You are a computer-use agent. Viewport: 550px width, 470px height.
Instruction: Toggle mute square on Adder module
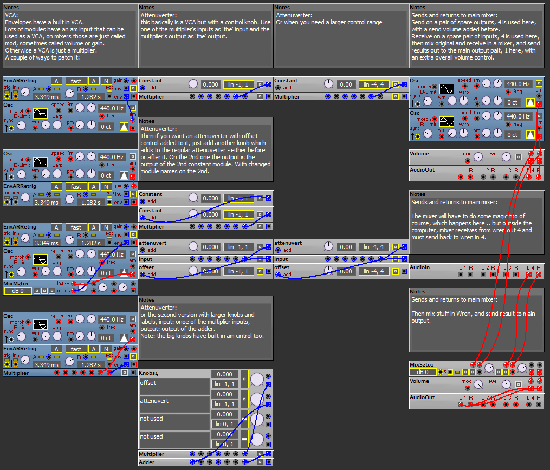[260, 462]
